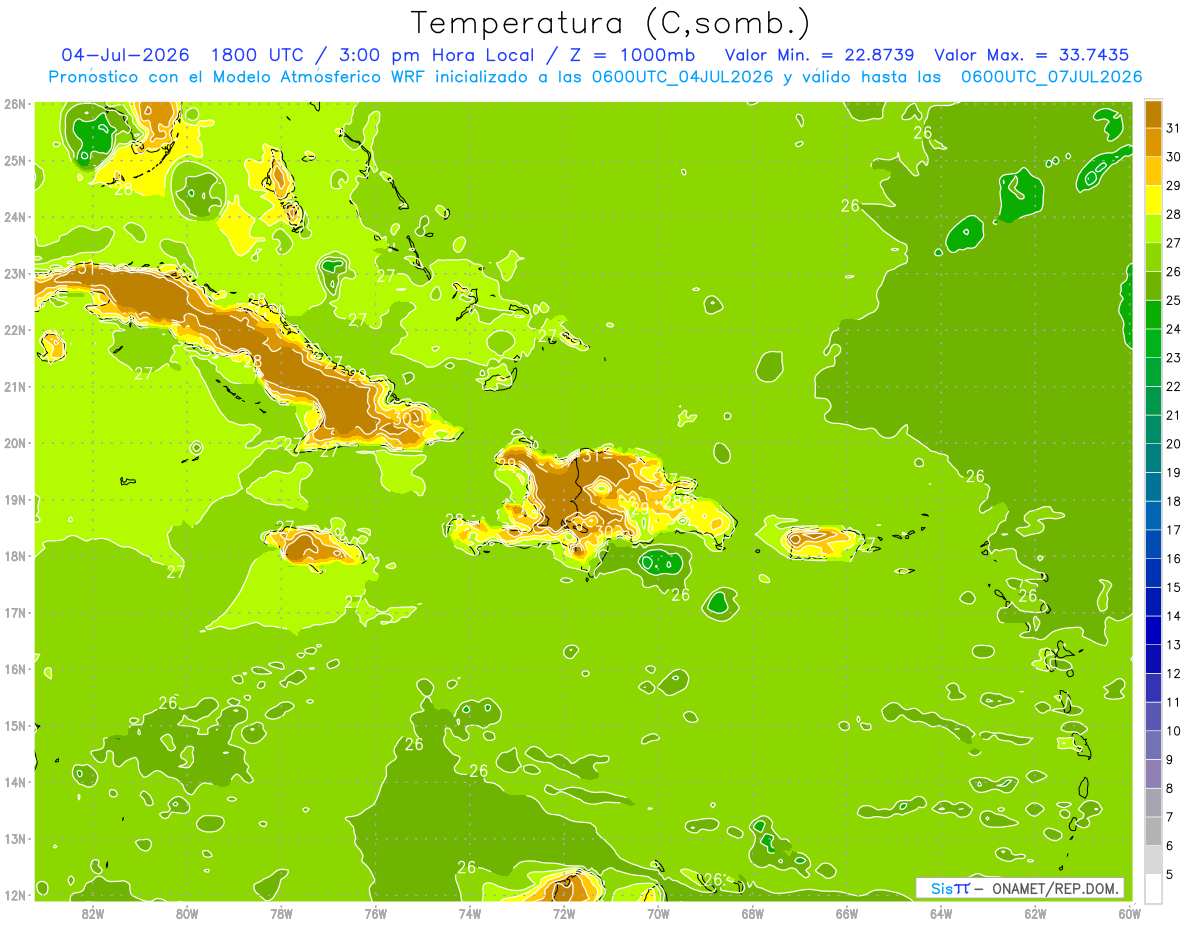Click the 25N latitude label

click(15, 160)
